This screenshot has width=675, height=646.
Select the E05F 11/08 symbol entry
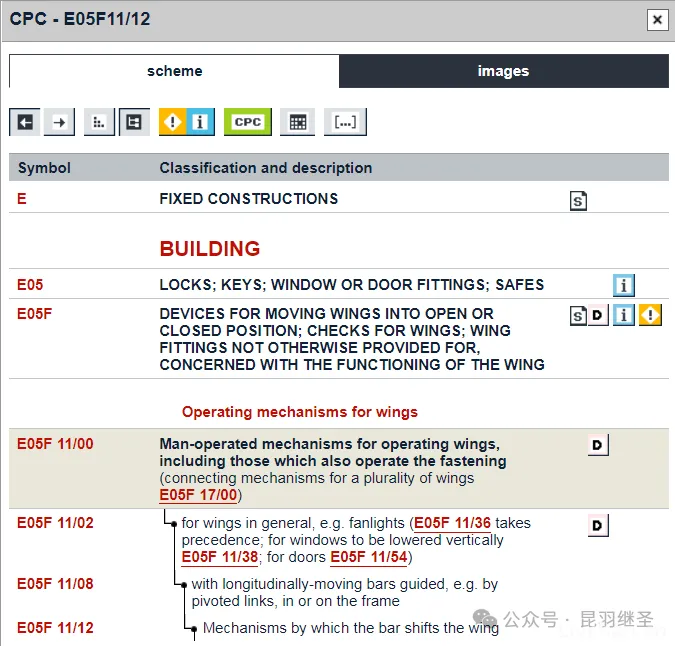55,583
